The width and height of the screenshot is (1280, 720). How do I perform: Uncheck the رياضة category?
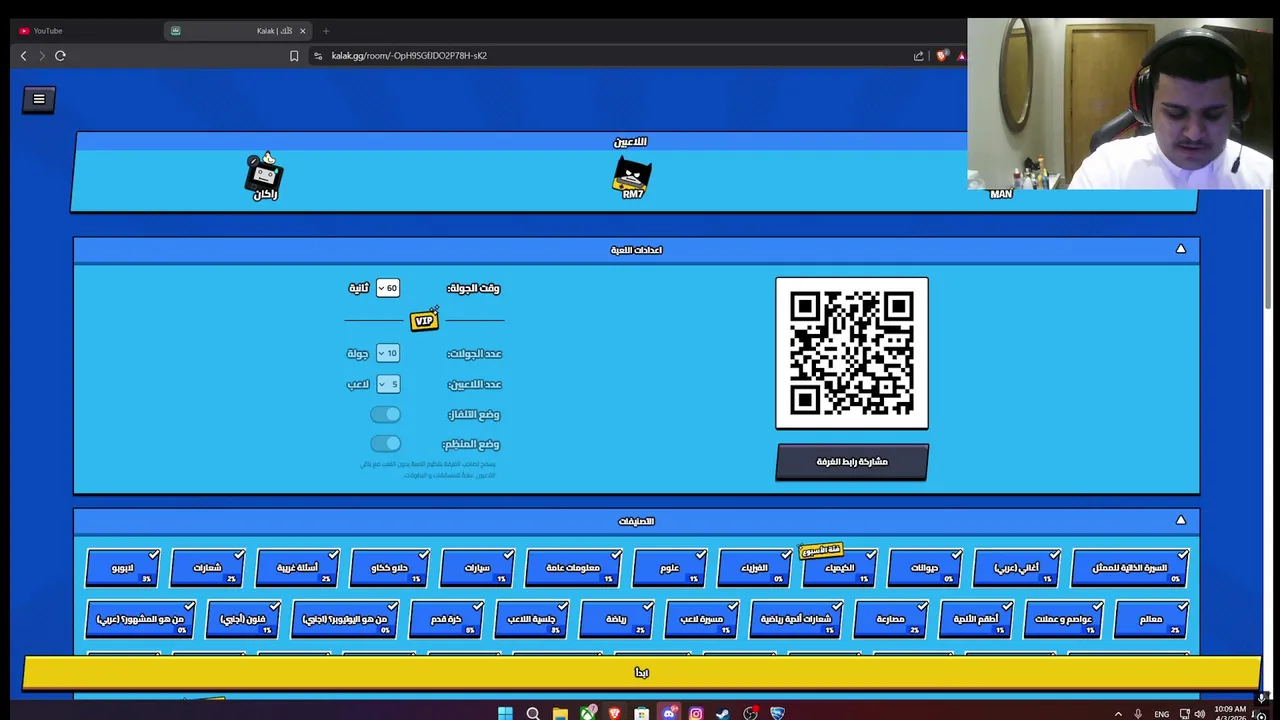point(616,619)
